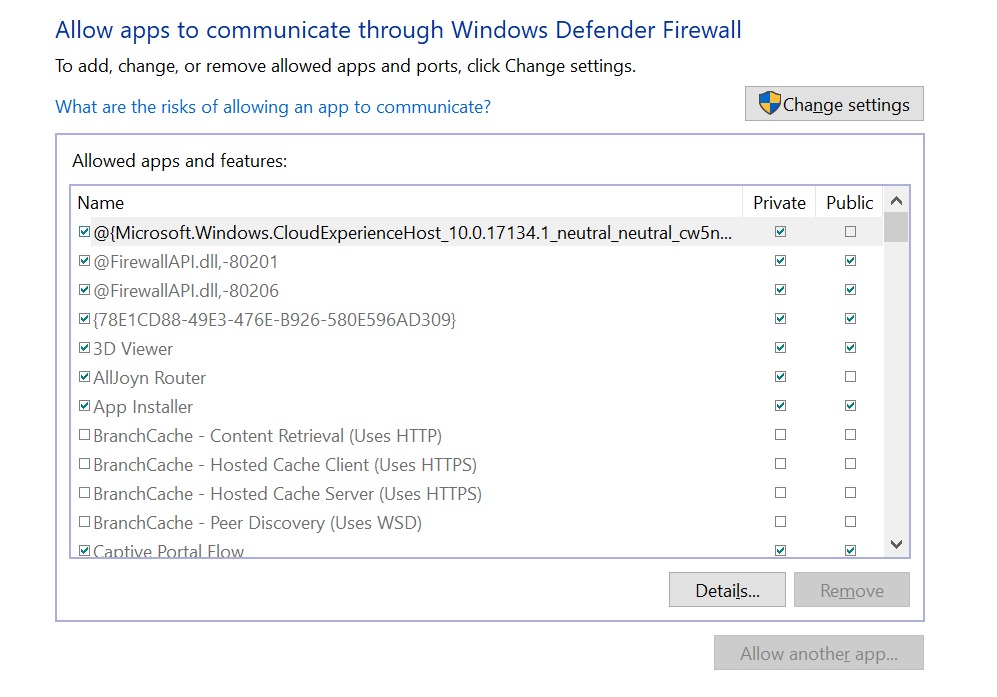Toggle Private checkbox for CloudExperienceHost

coord(780,231)
